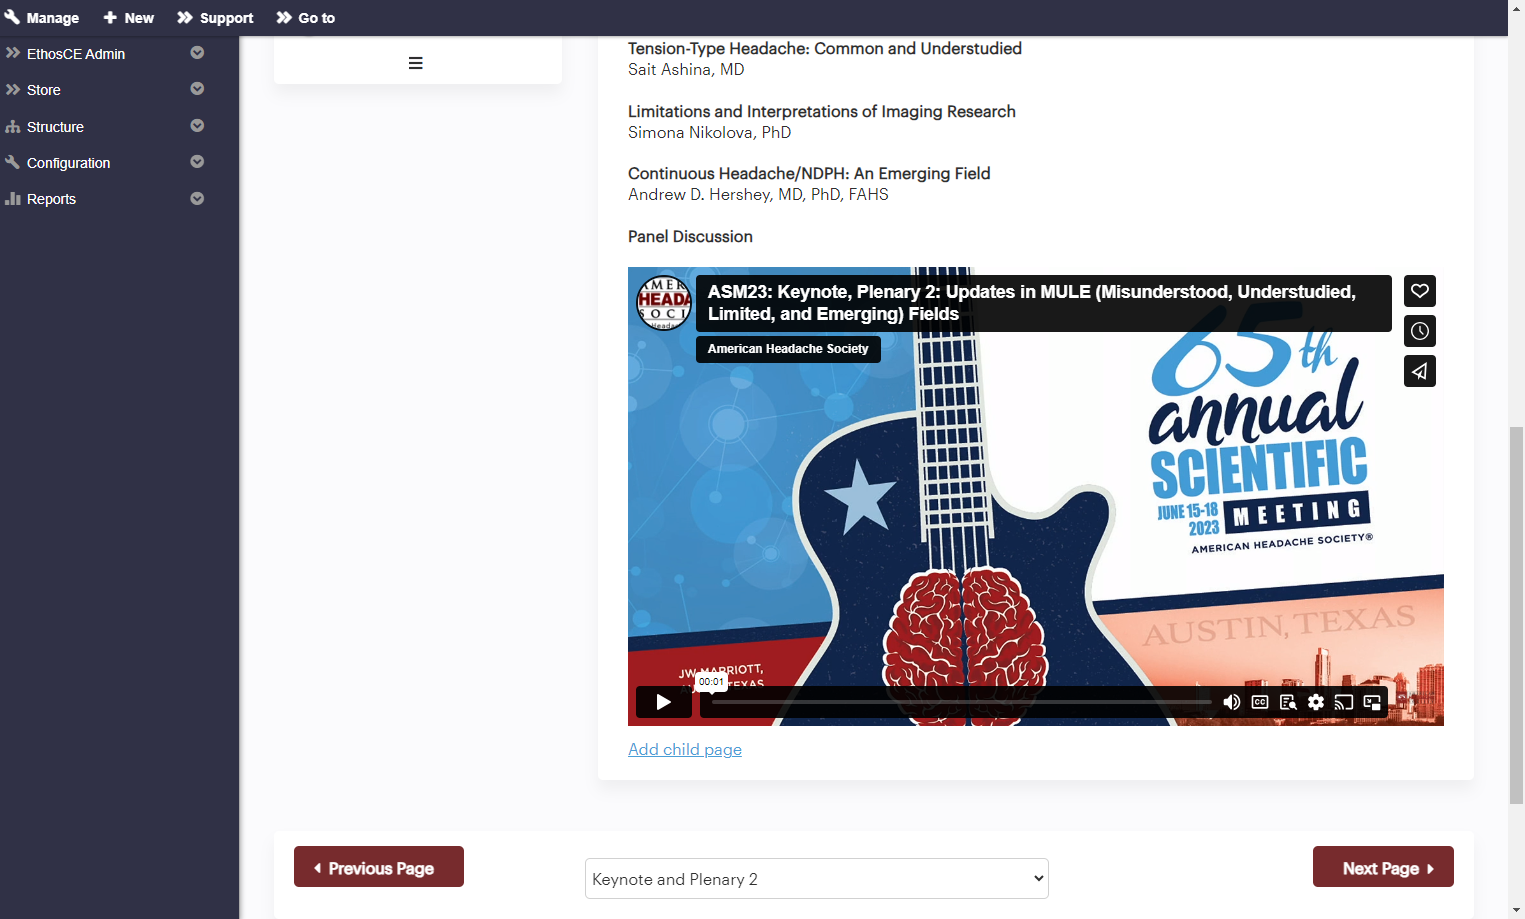Viewport: 1525px width, 919px height.
Task: Open the Go to menu
Action: pyautogui.click(x=306, y=18)
